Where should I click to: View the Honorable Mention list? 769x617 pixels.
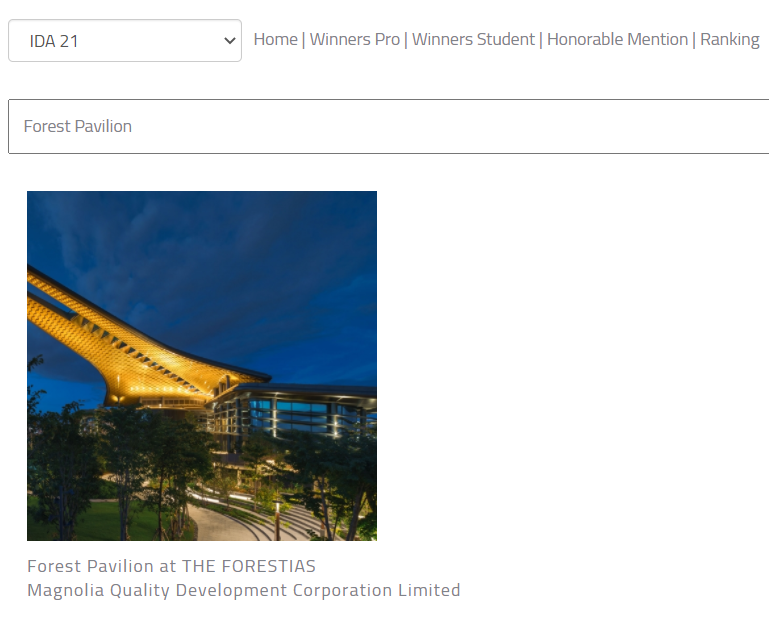coord(617,39)
